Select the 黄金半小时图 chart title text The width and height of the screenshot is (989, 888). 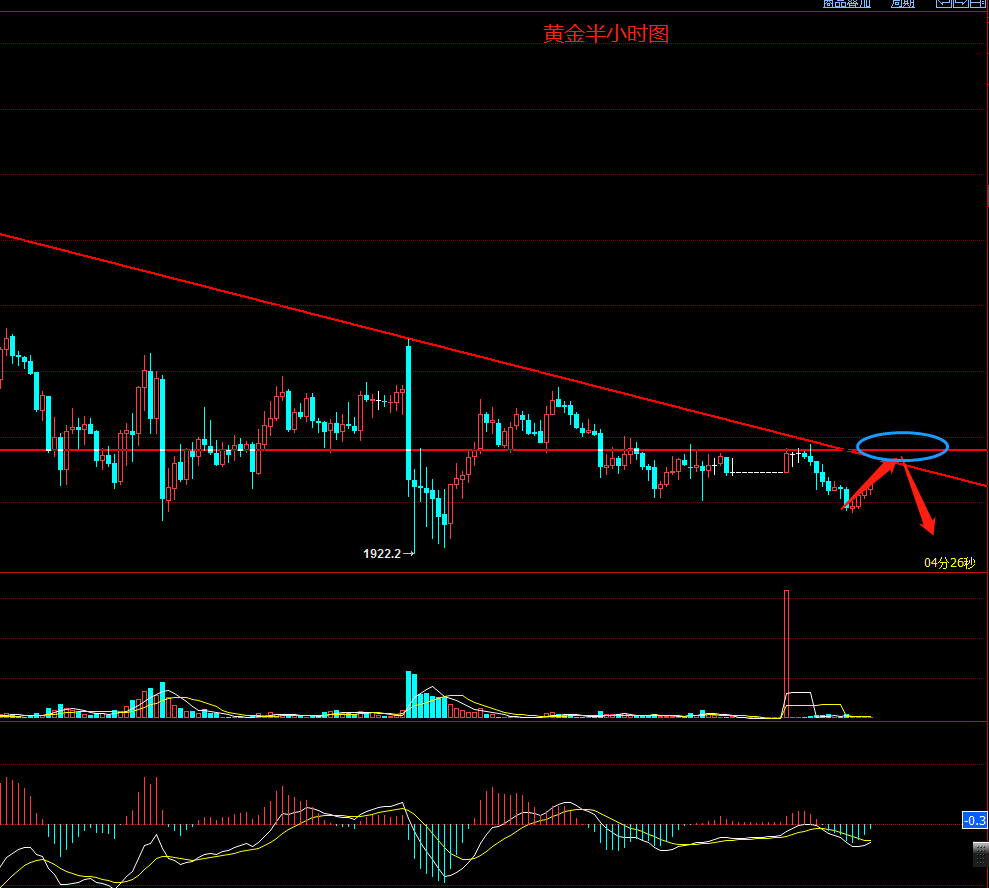(x=606, y=33)
